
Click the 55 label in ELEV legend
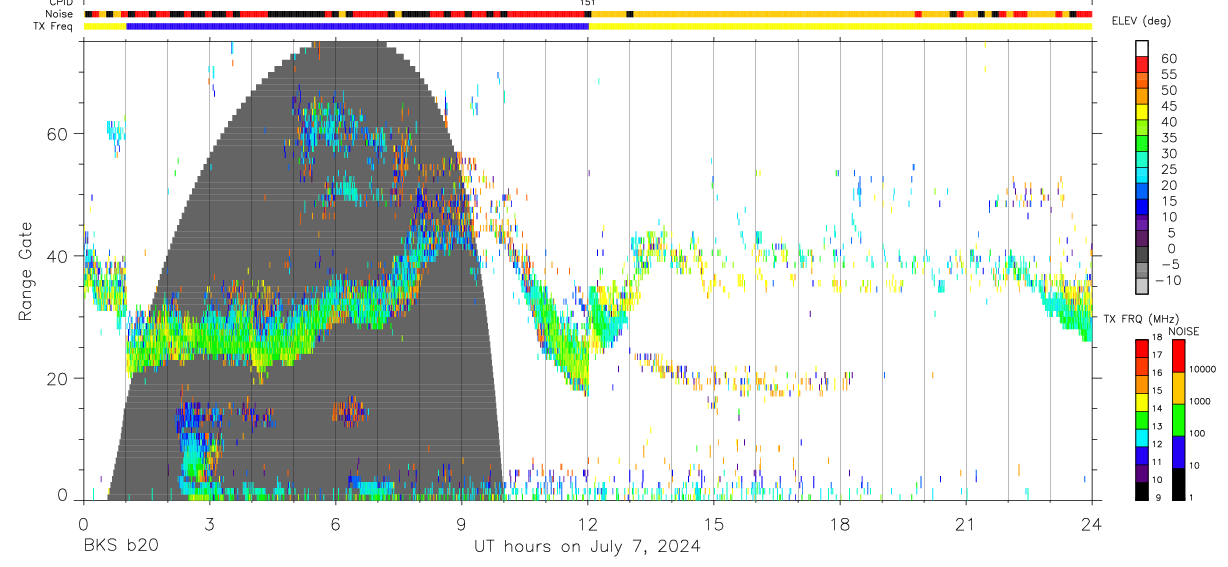[x=1168, y=74]
